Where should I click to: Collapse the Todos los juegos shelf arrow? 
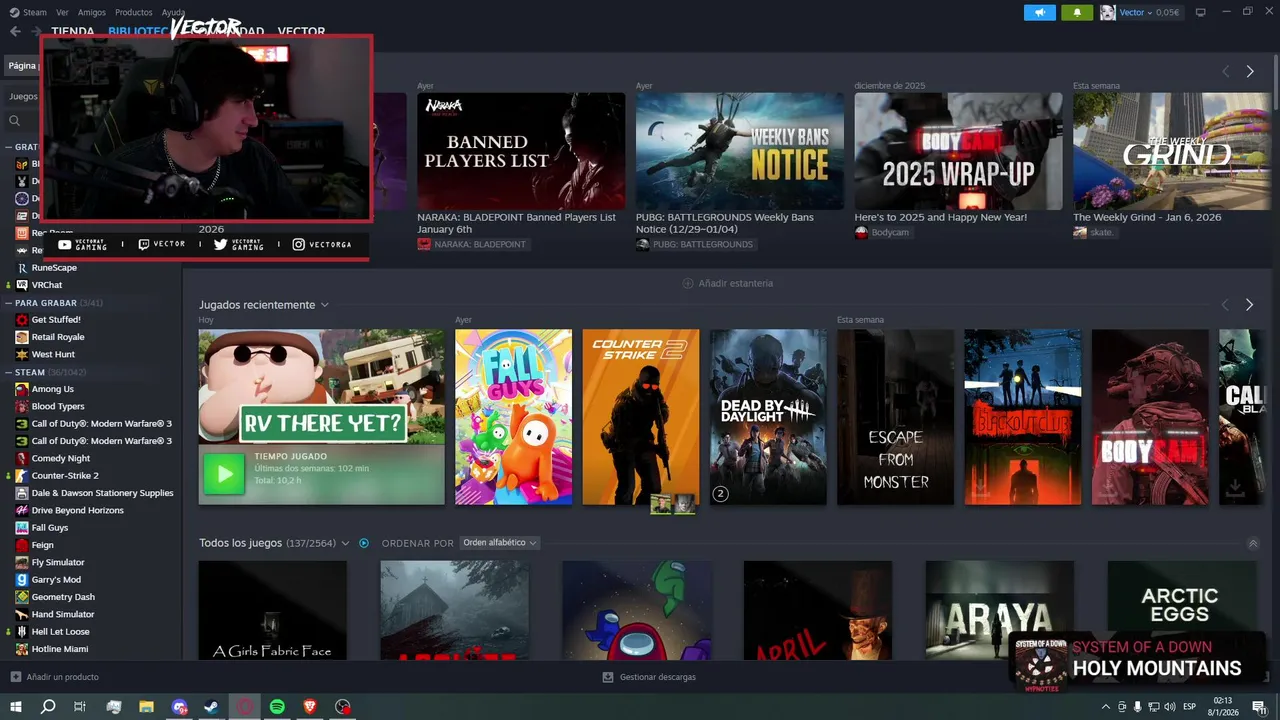click(x=1253, y=543)
